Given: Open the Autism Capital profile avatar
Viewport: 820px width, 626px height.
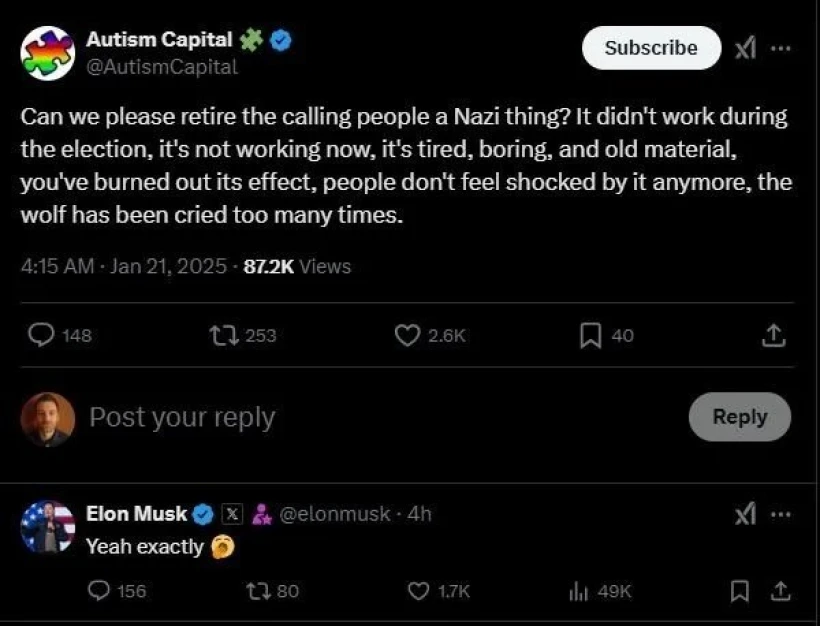Looking at the screenshot, I should 47,52.
